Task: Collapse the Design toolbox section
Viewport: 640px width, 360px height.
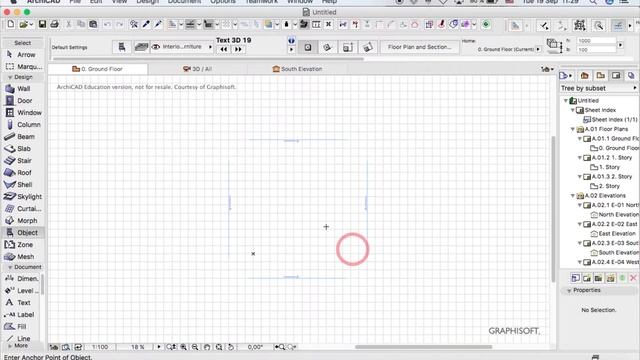Action: coord(10,77)
